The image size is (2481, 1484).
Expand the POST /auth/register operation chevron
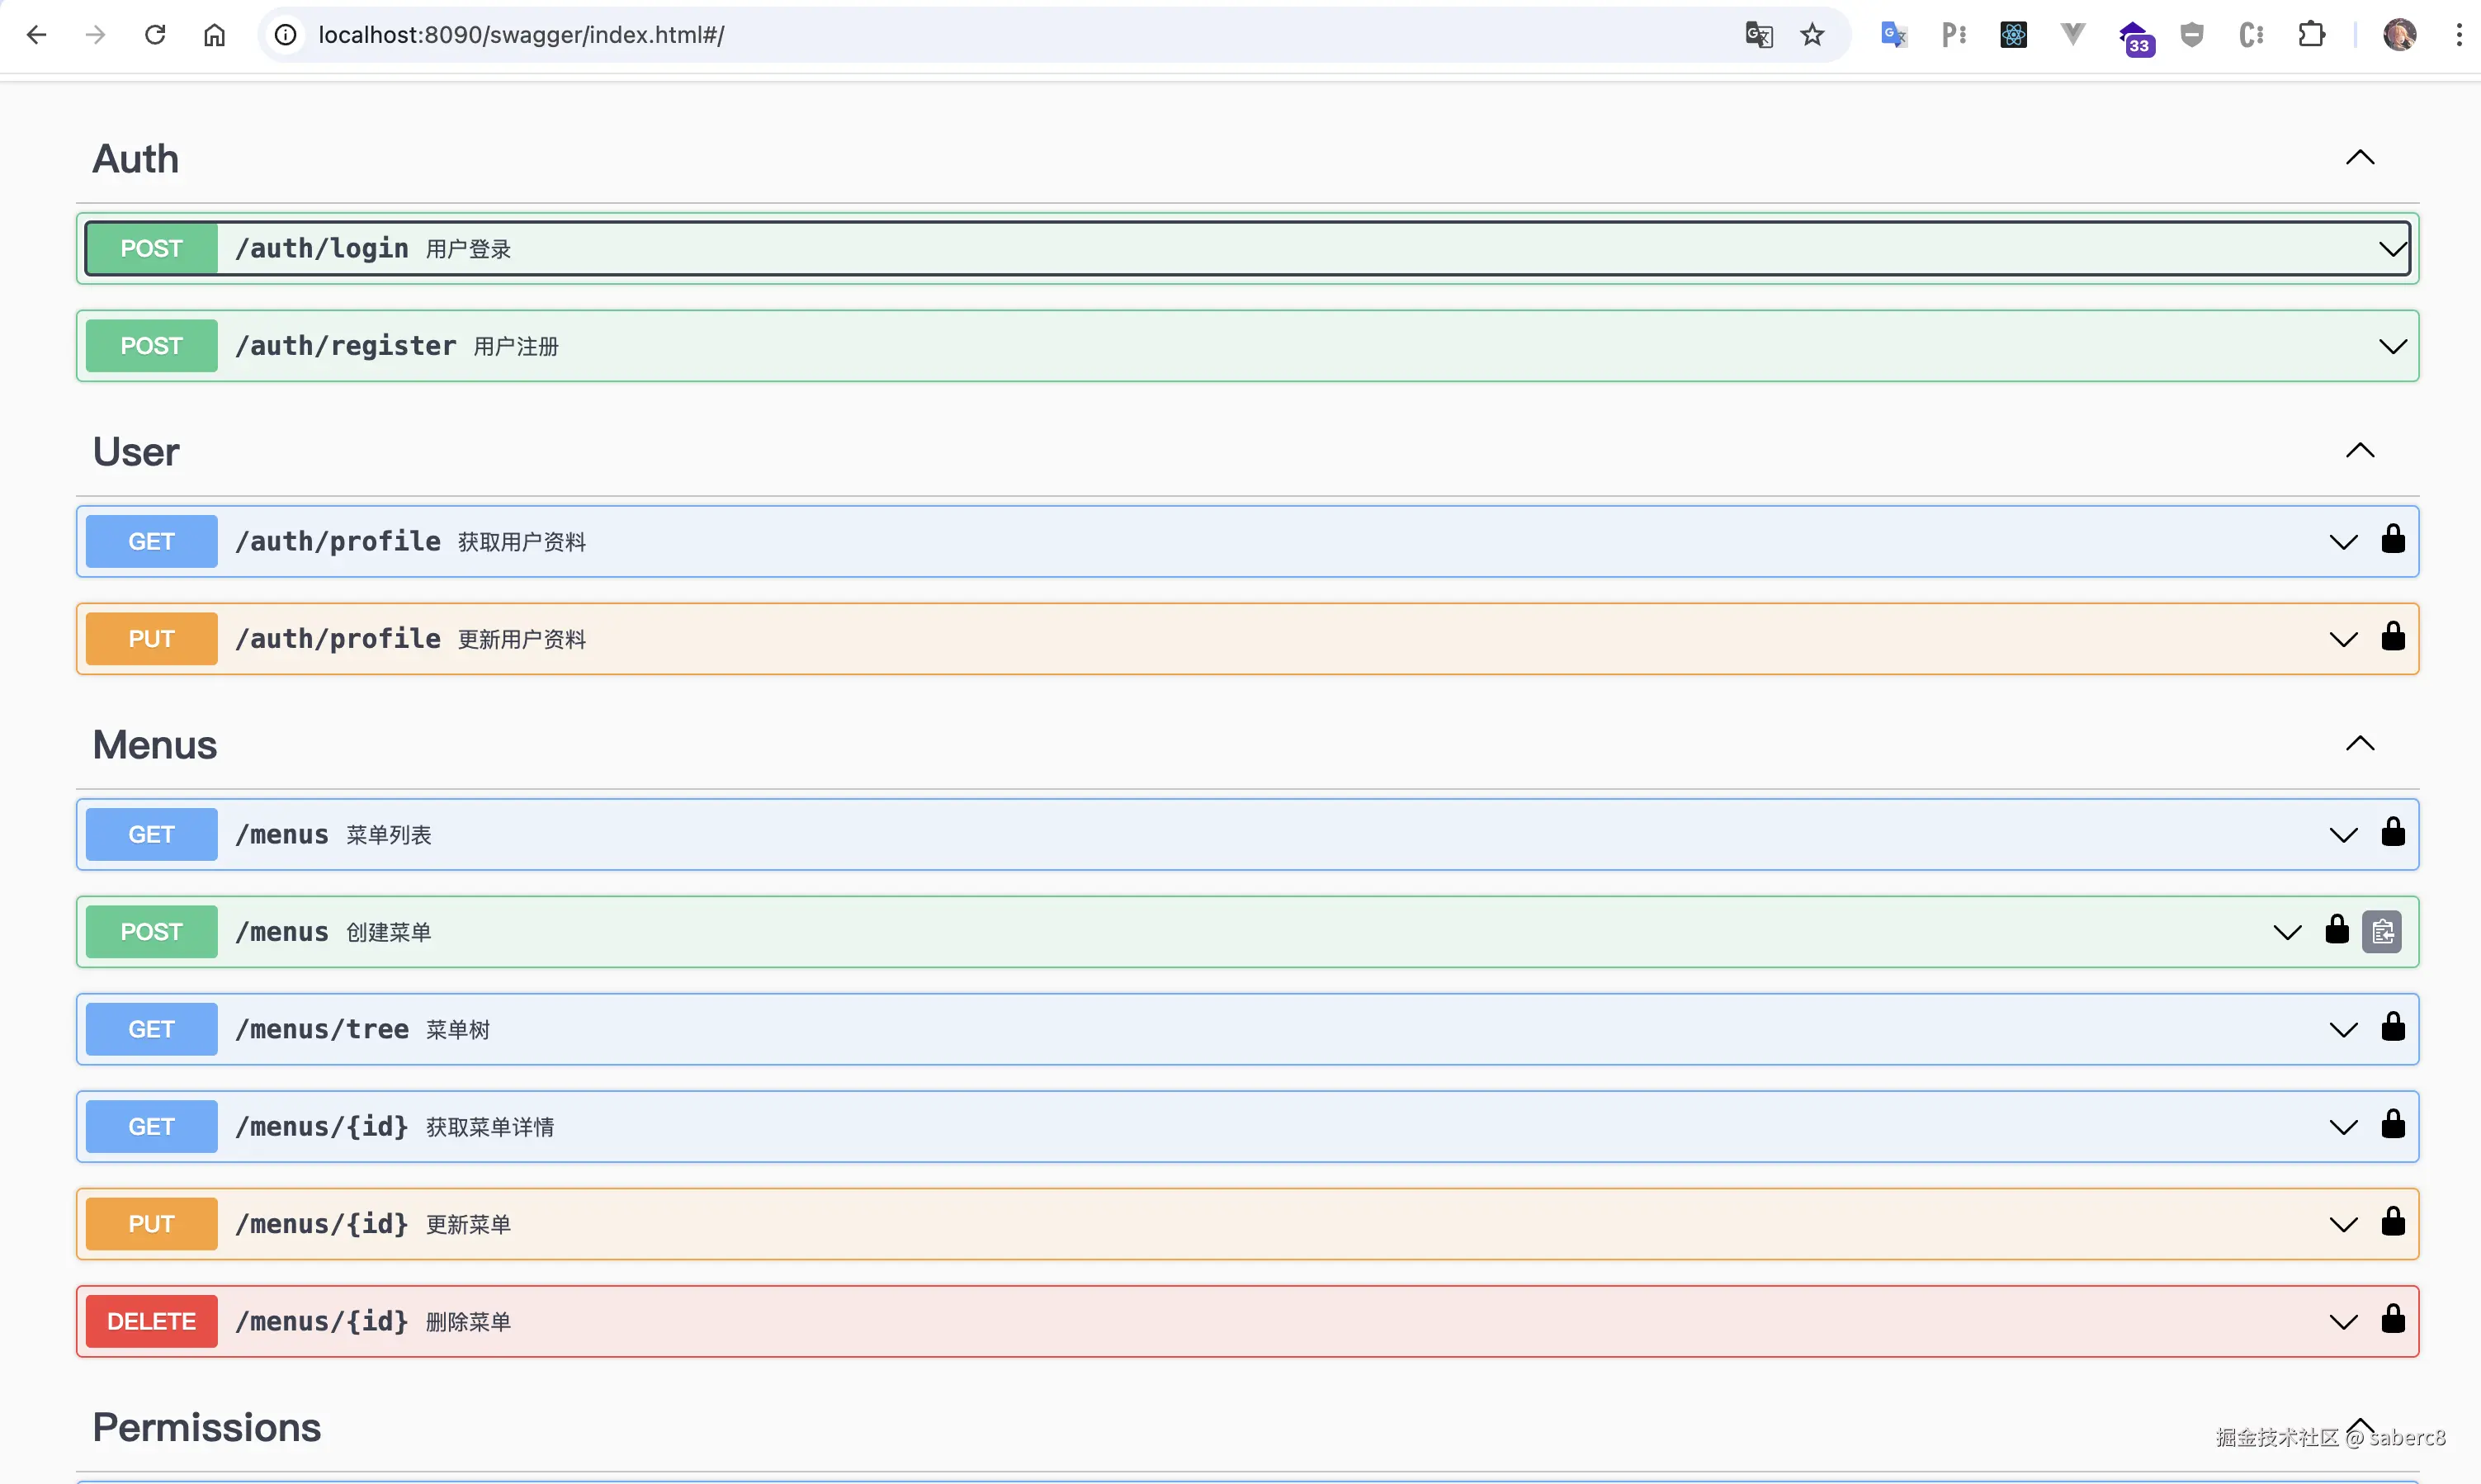(x=2392, y=346)
